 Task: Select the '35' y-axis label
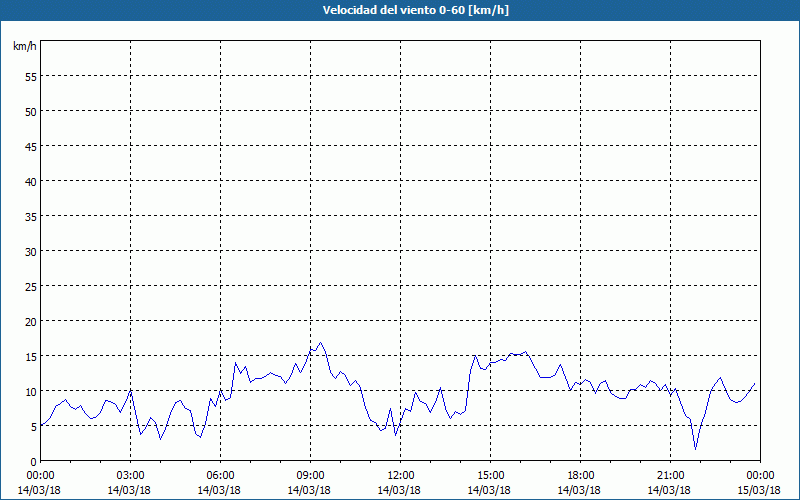tap(31, 216)
